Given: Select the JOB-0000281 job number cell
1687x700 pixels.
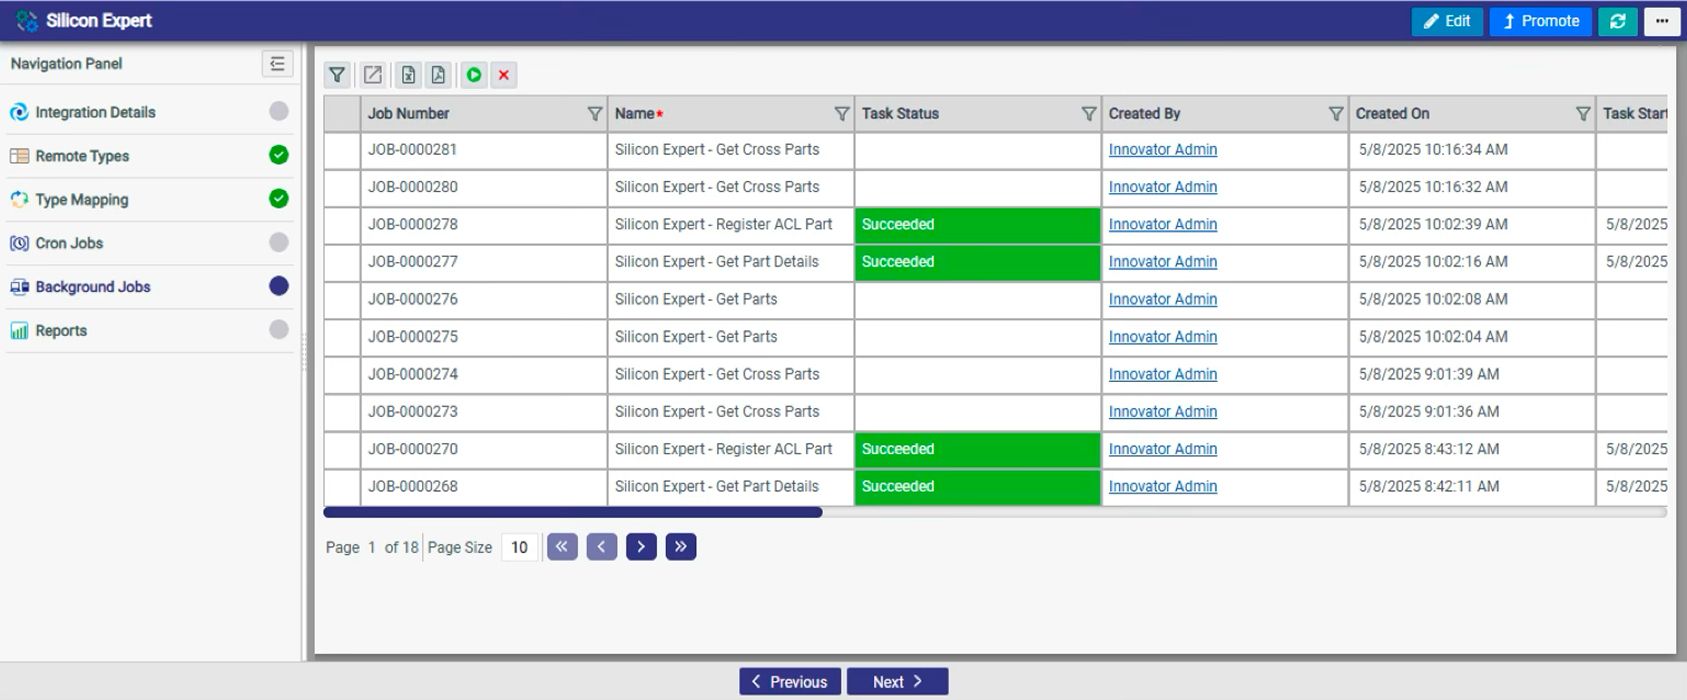Looking at the screenshot, I should pos(484,150).
